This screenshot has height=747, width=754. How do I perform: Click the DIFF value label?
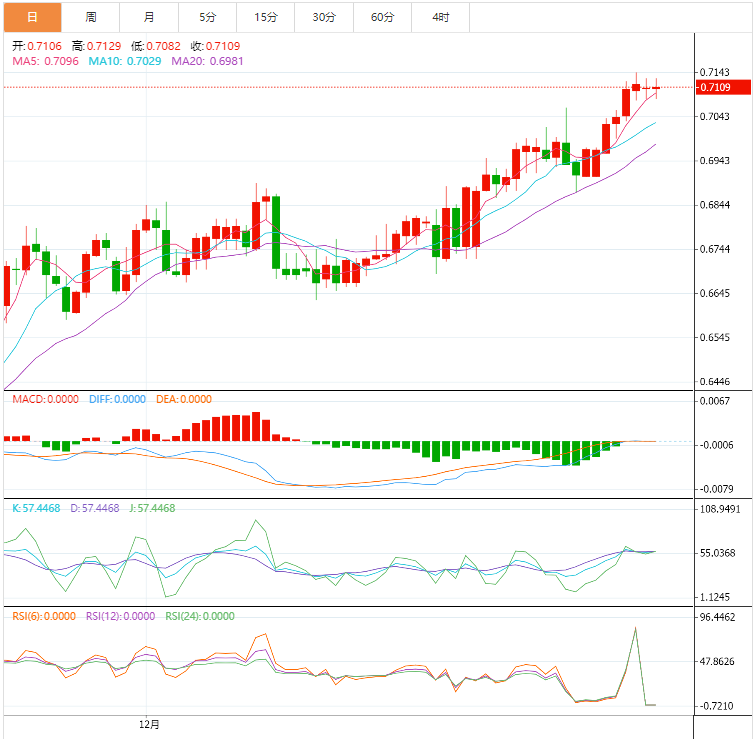117,399
